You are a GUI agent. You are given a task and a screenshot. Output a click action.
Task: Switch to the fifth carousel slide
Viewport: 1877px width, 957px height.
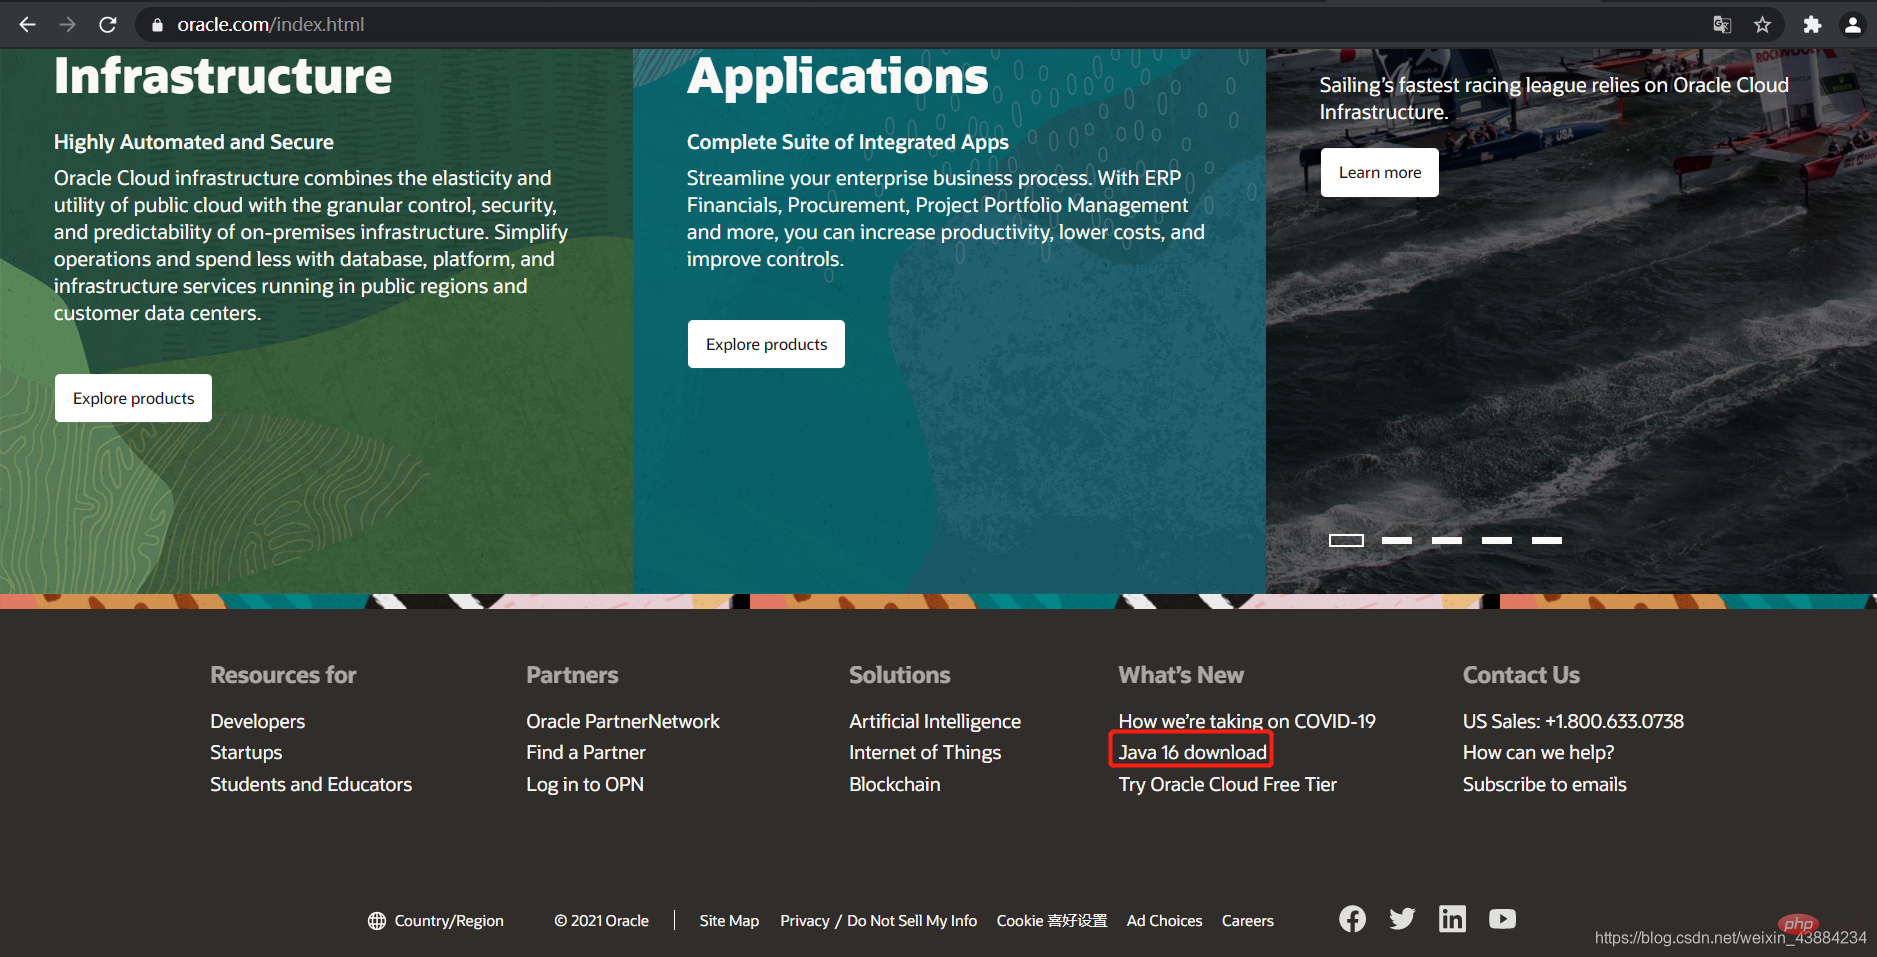(1547, 540)
